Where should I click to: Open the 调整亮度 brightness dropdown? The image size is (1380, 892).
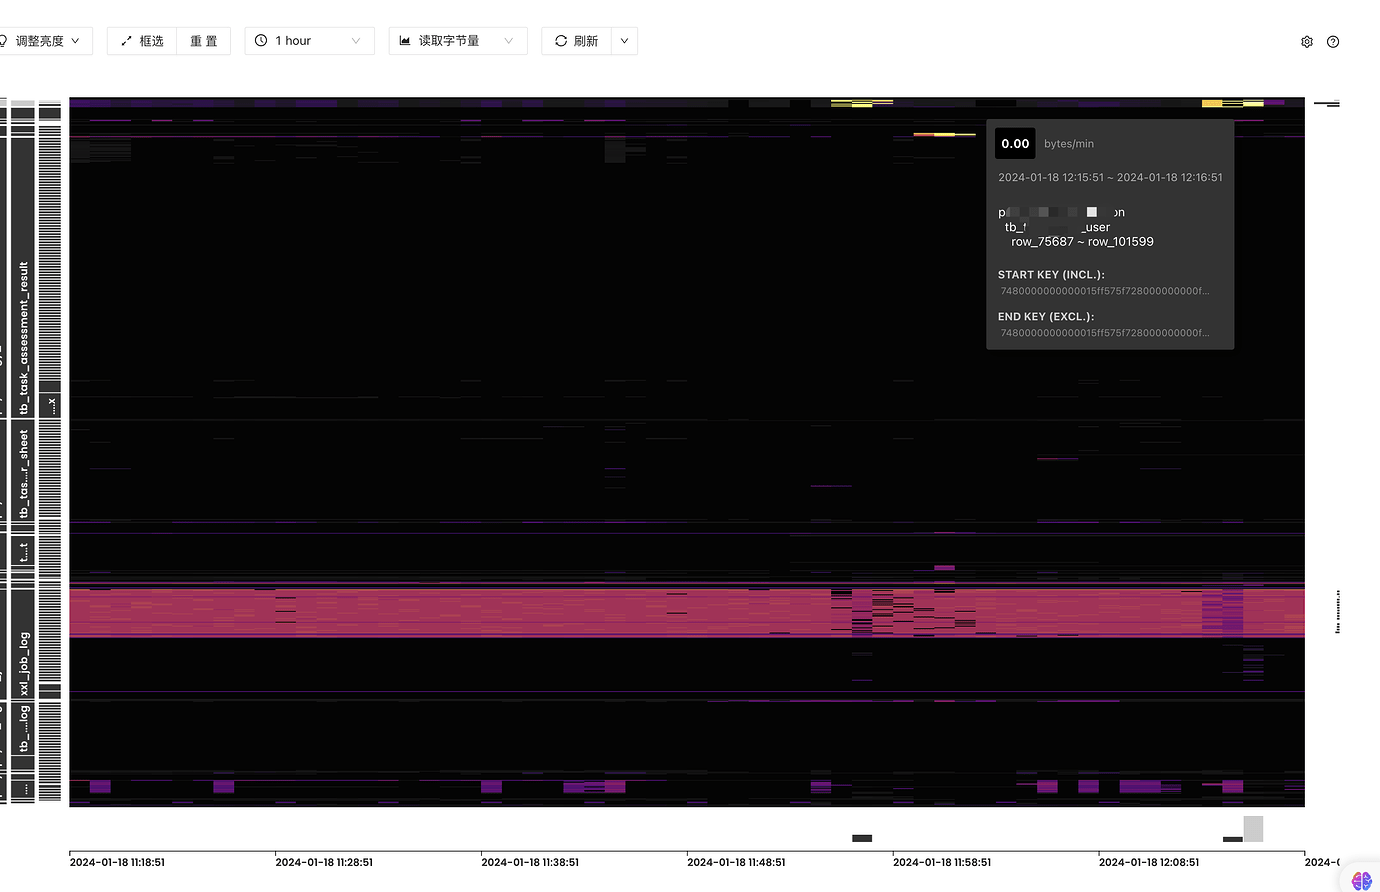click(46, 41)
